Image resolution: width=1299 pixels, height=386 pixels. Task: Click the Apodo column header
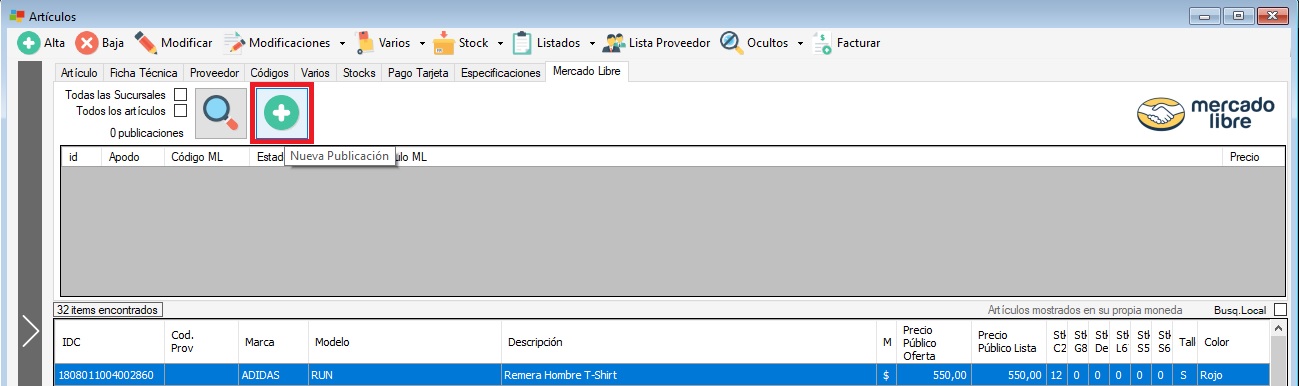[133, 157]
